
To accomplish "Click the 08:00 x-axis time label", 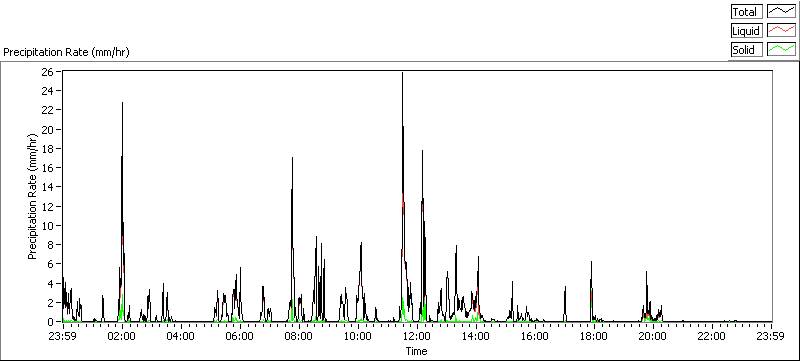I will pos(299,336).
